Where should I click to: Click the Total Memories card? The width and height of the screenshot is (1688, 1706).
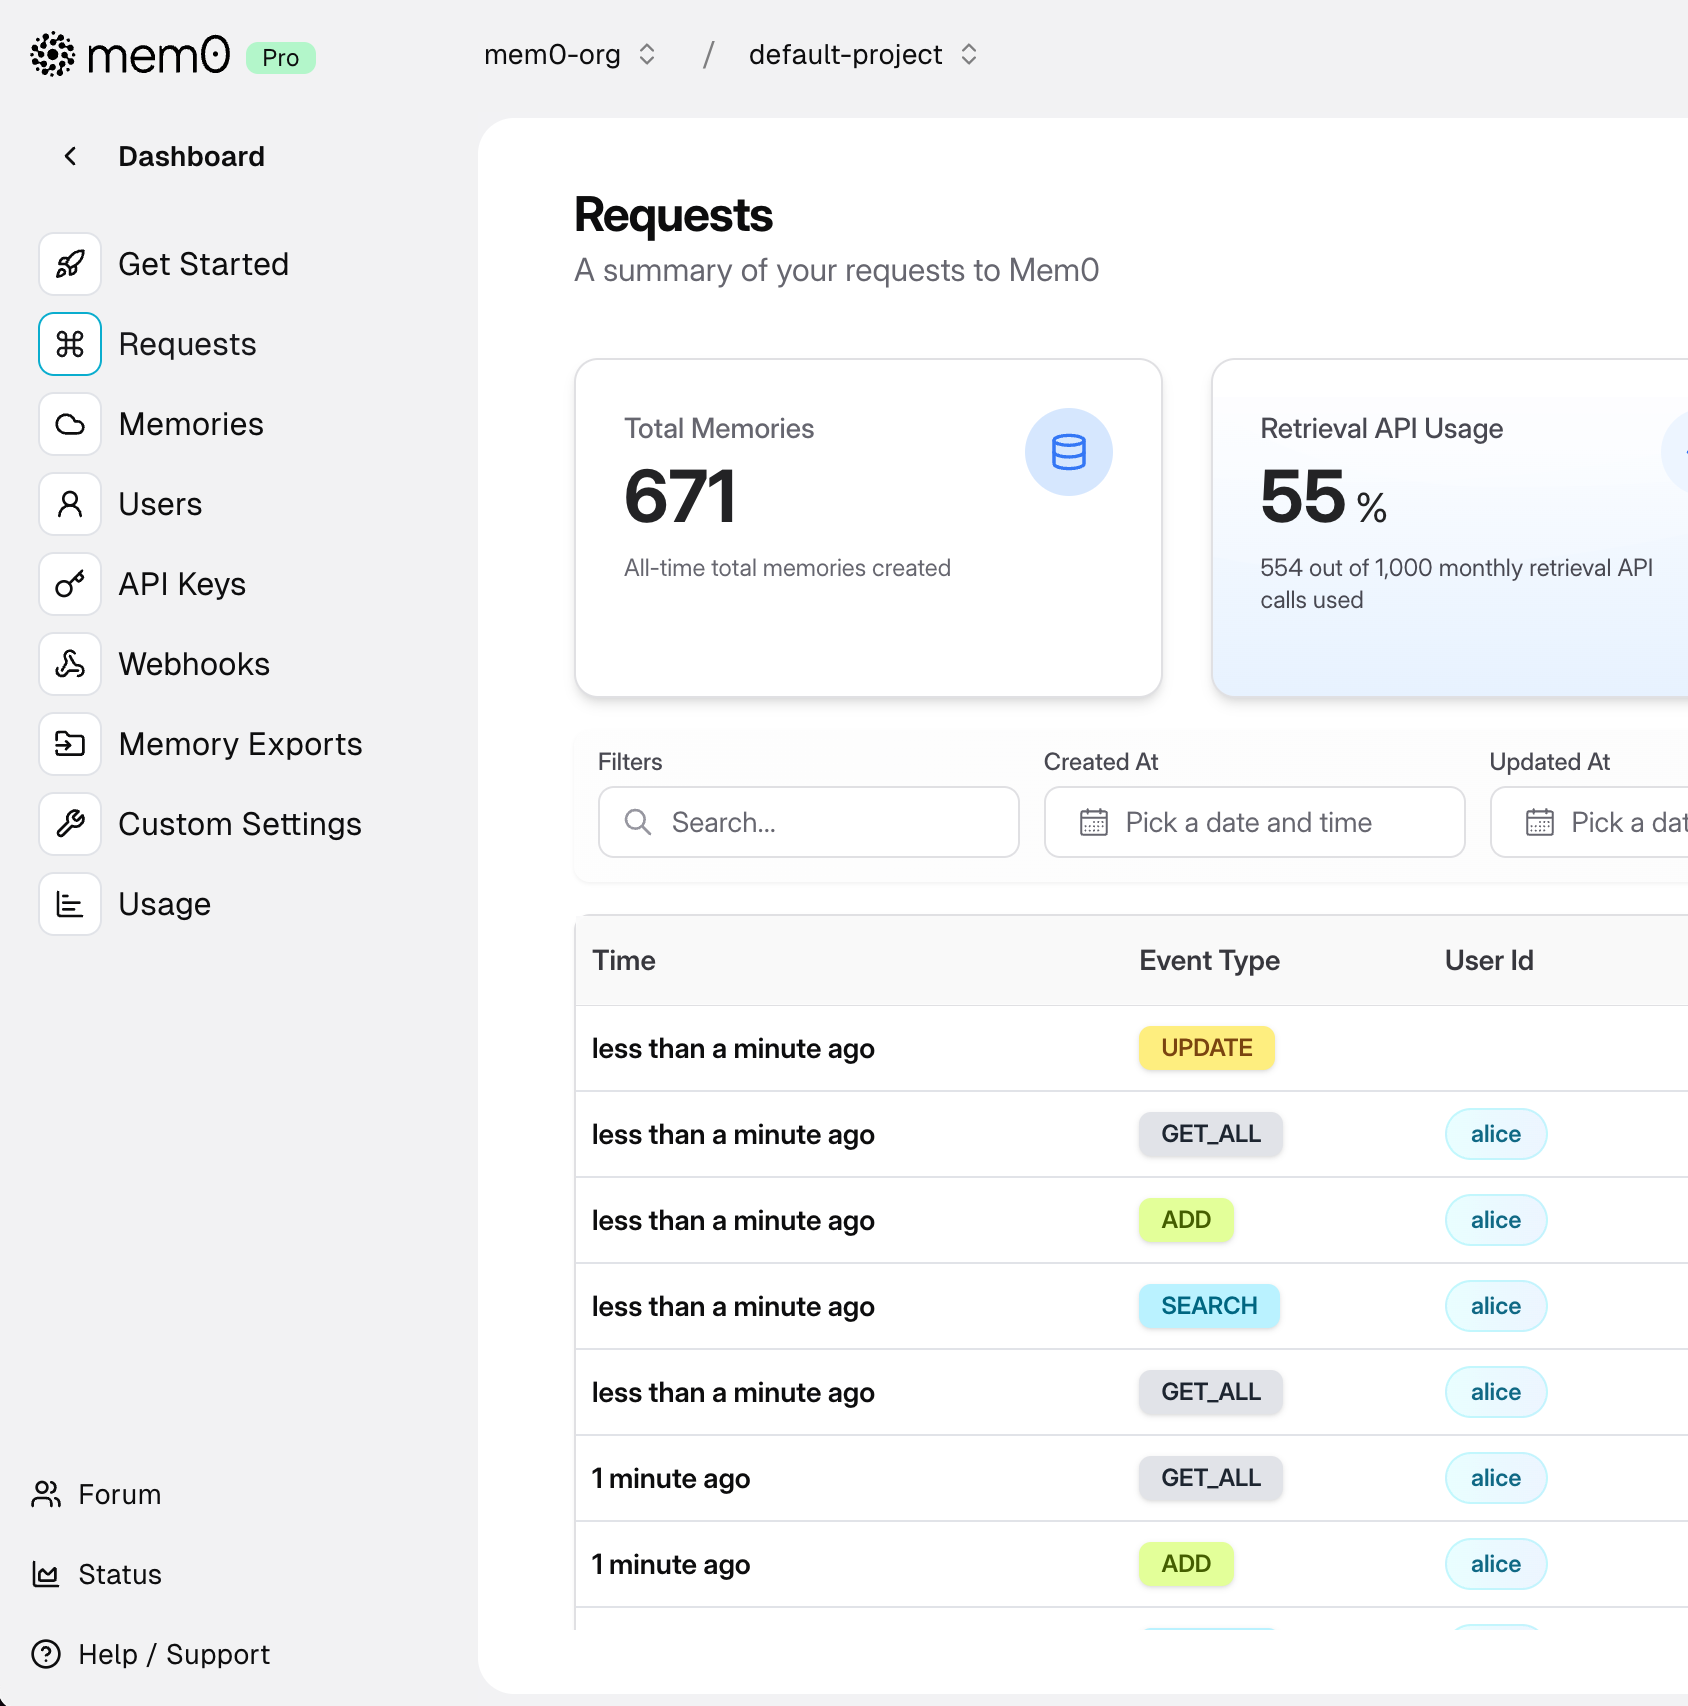(x=868, y=528)
